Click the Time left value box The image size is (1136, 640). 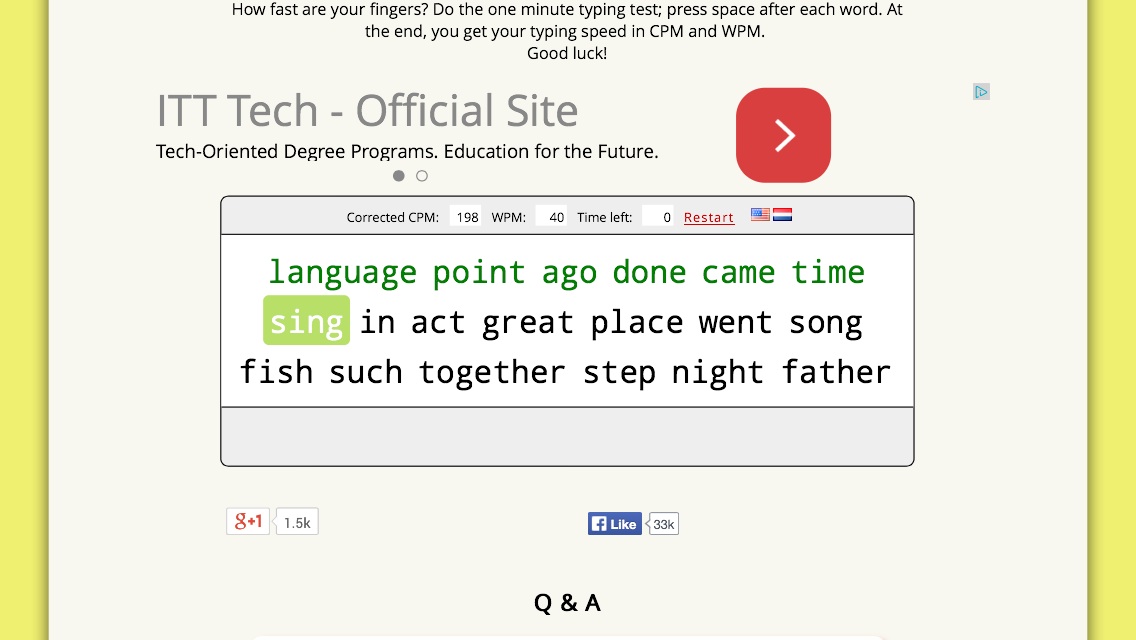pyautogui.click(x=658, y=217)
